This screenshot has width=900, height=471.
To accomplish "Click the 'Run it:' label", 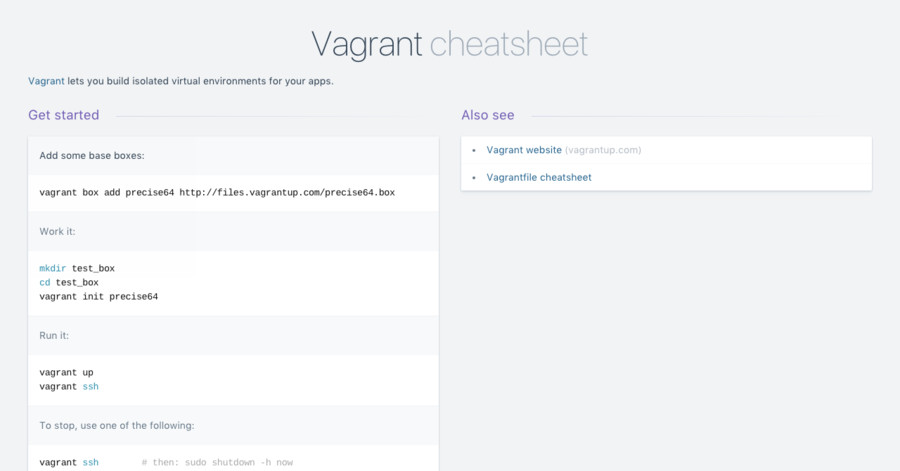I will coord(54,336).
